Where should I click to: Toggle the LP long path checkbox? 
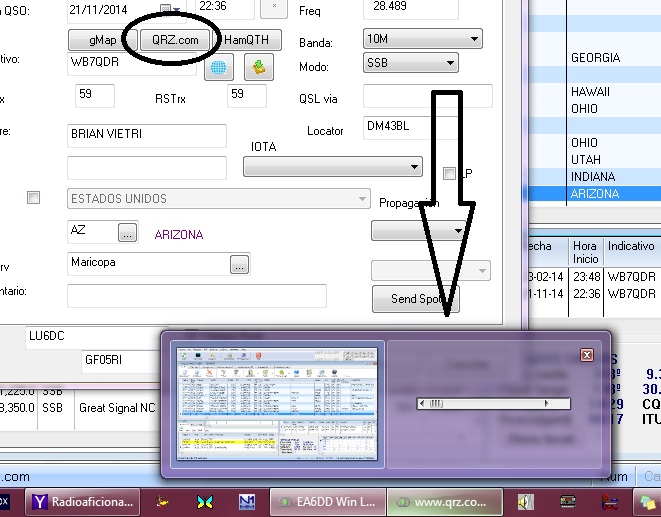(450, 173)
